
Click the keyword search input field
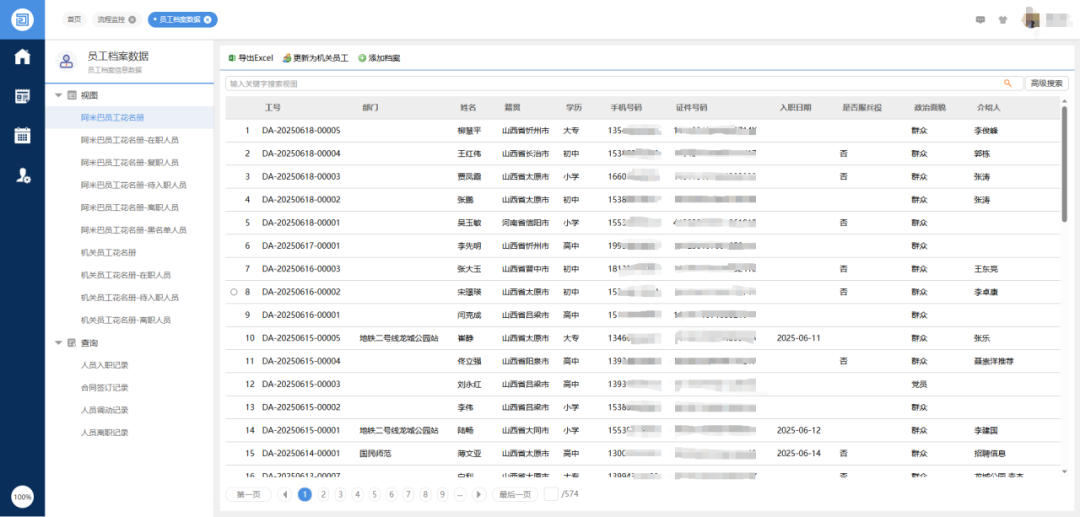(x=610, y=83)
